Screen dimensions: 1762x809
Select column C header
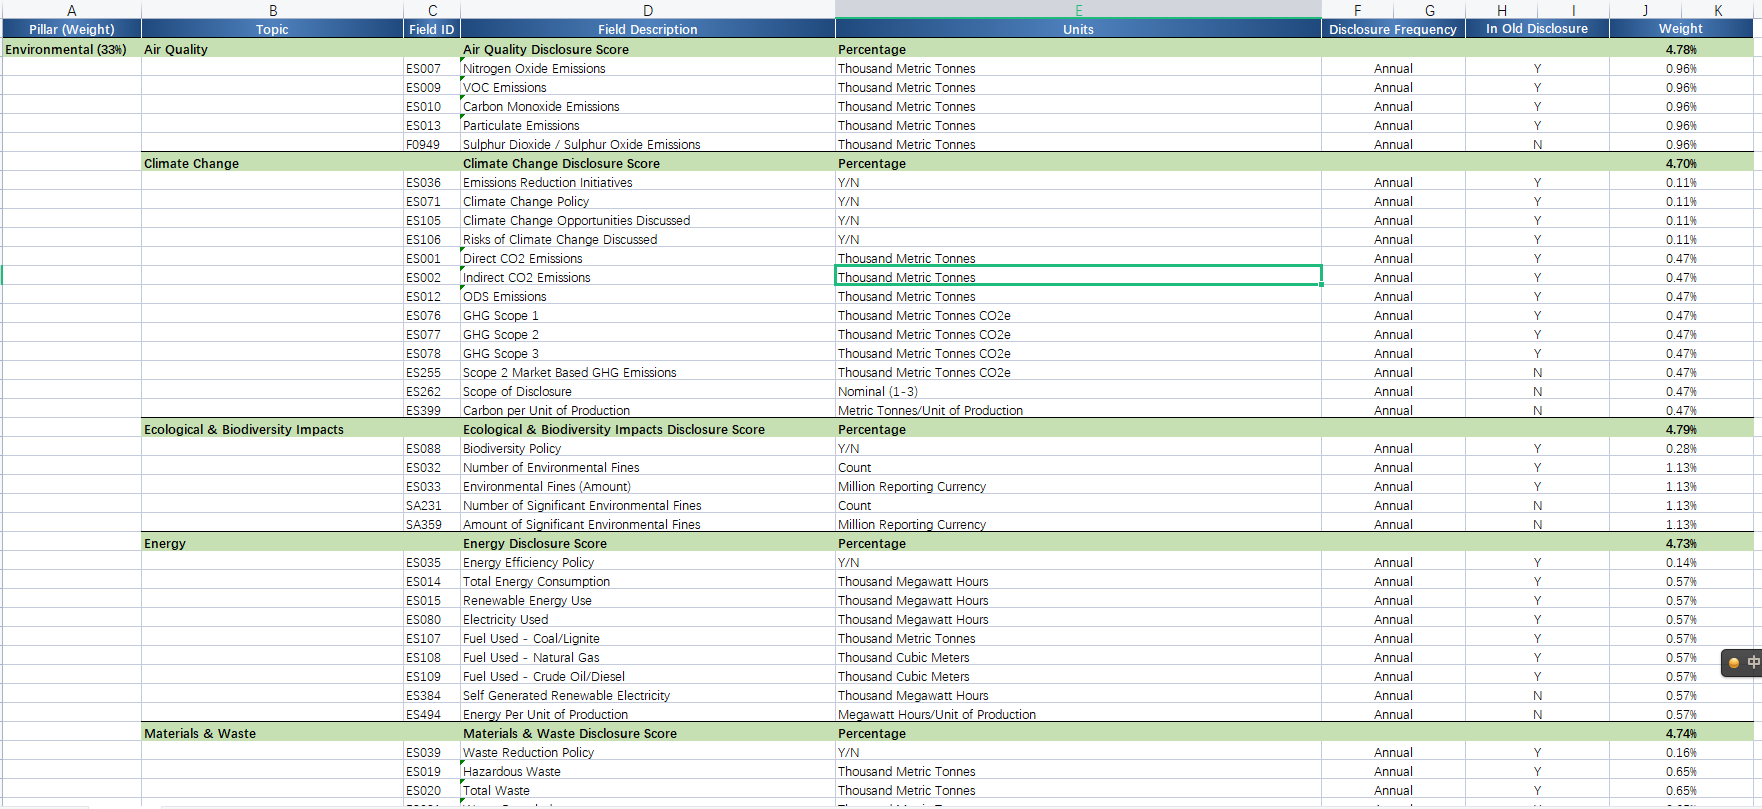point(432,10)
